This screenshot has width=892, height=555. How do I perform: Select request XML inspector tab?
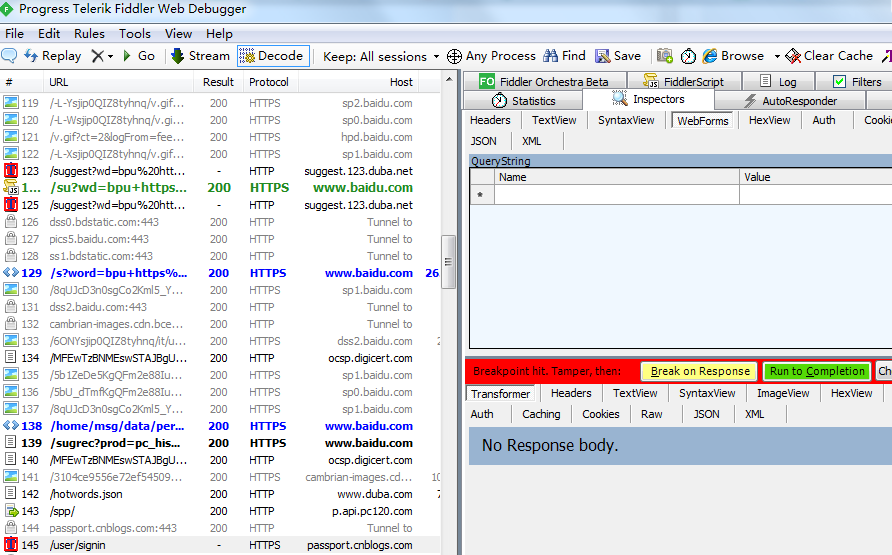tap(531, 141)
